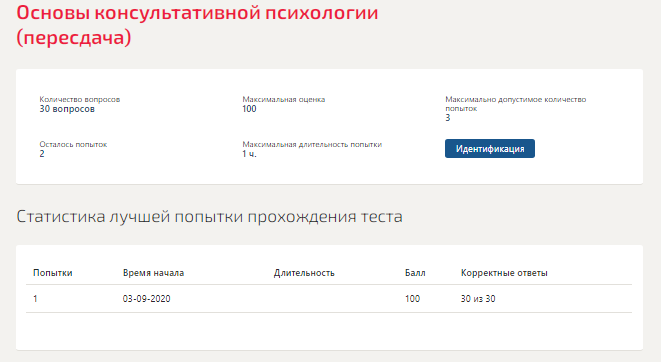Click the Балл column header
Viewport: 661px width, 362px height.
click(415, 273)
